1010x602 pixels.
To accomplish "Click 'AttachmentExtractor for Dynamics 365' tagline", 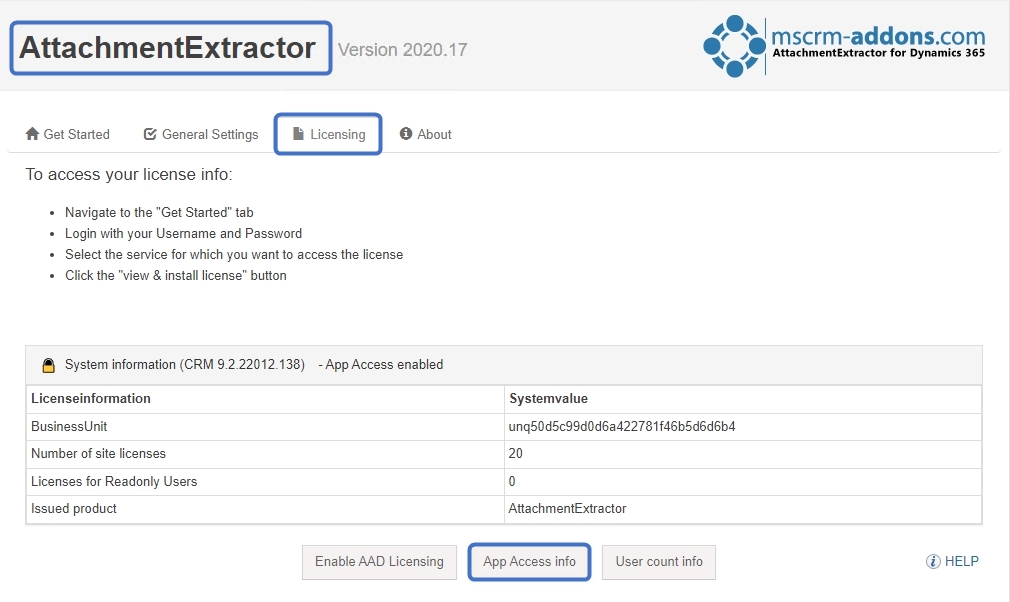I will click(879, 53).
